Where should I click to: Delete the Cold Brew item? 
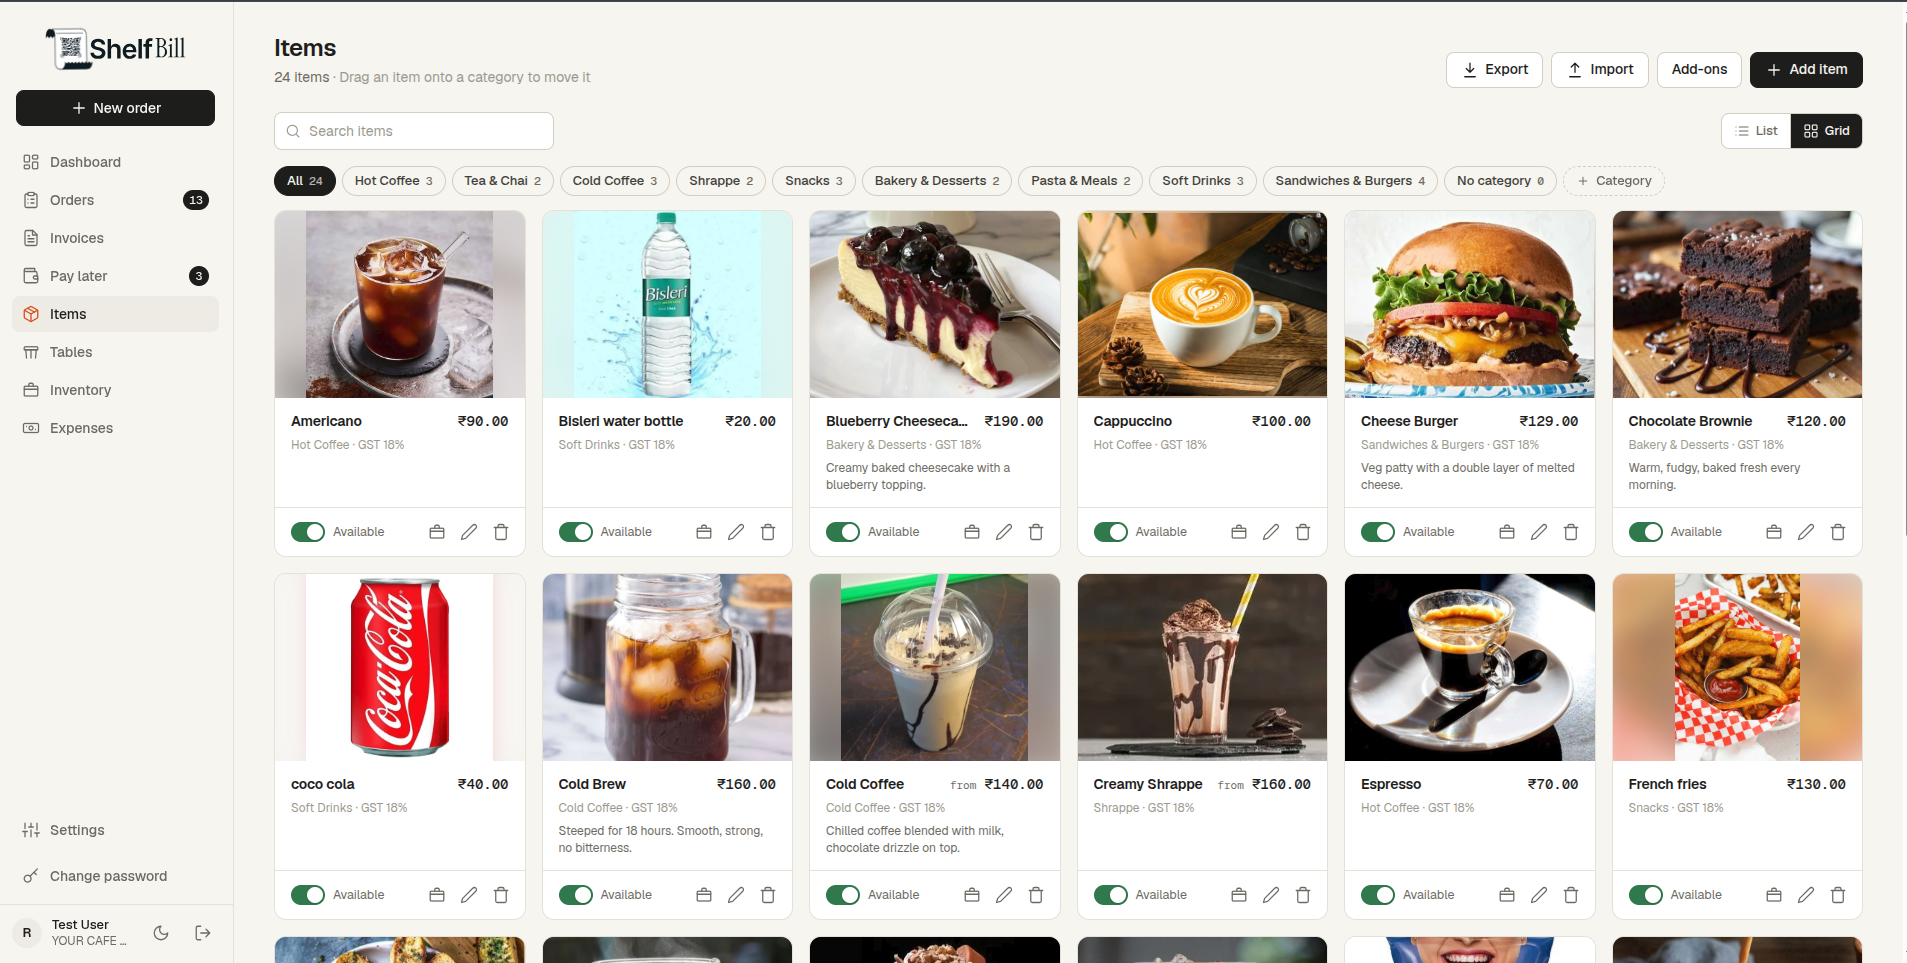[x=768, y=895]
